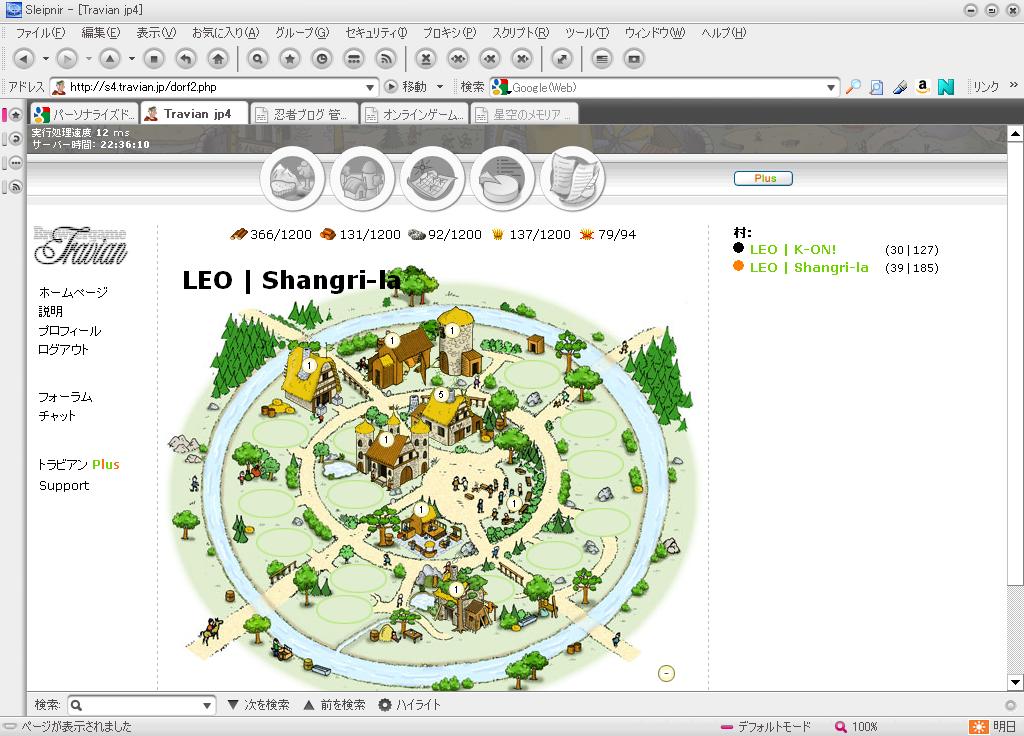1024x736 pixels.
Task: Open Favorites with the star toolbar button
Action: coord(289,59)
